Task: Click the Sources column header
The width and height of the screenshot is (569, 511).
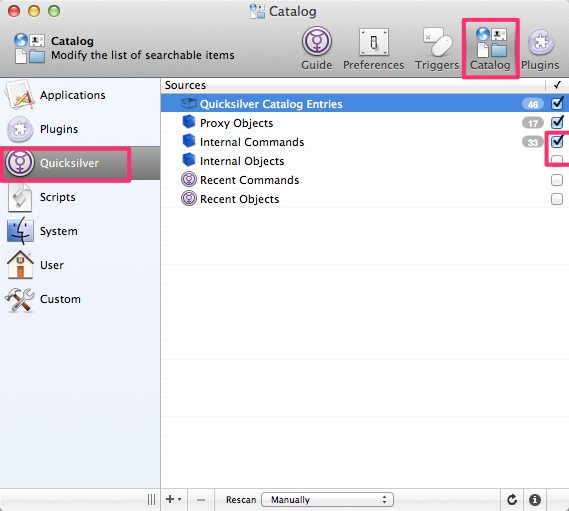Action: [353, 85]
